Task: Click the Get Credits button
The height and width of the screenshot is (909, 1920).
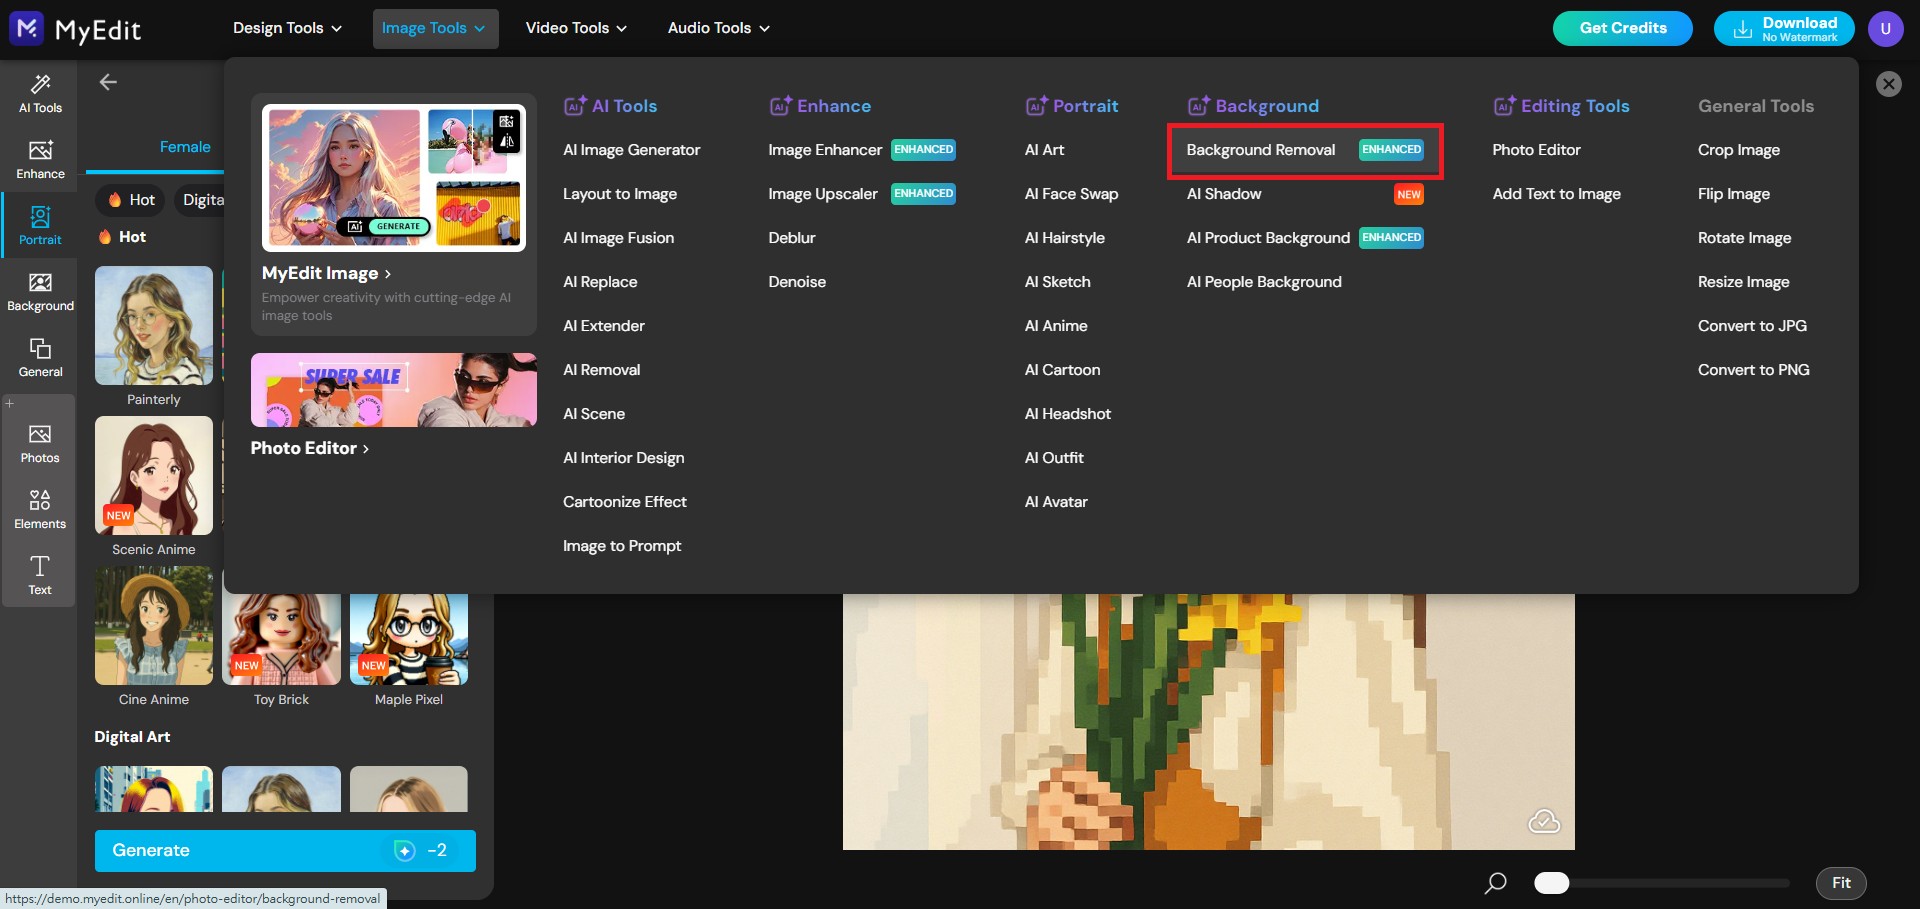Action: tap(1622, 28)
